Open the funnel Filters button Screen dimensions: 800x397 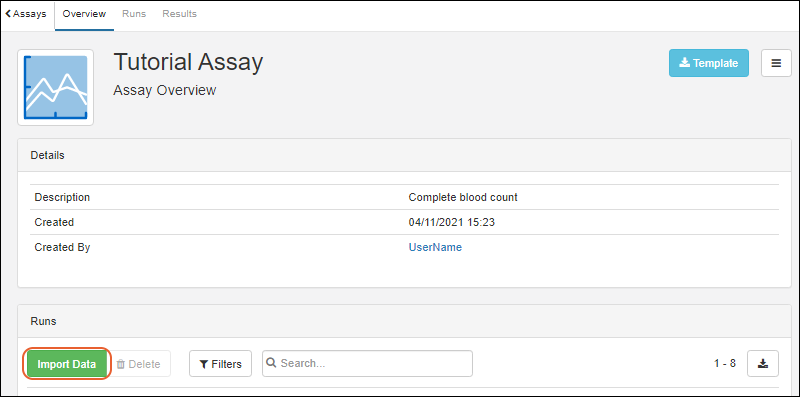tap(220, 364)
